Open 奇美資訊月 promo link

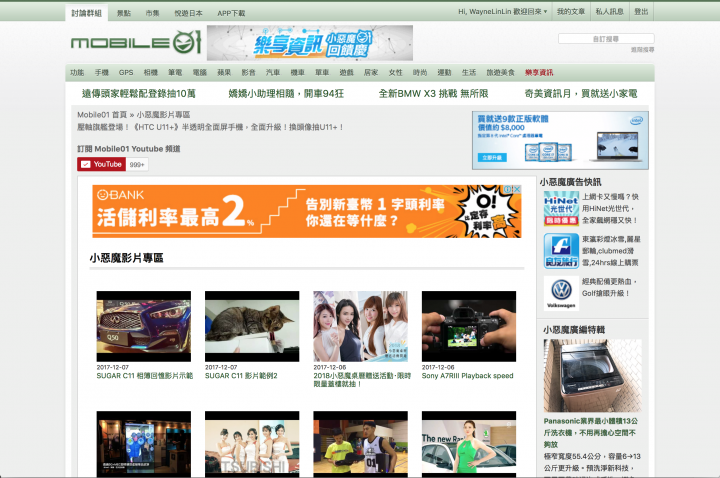point(581,94)
